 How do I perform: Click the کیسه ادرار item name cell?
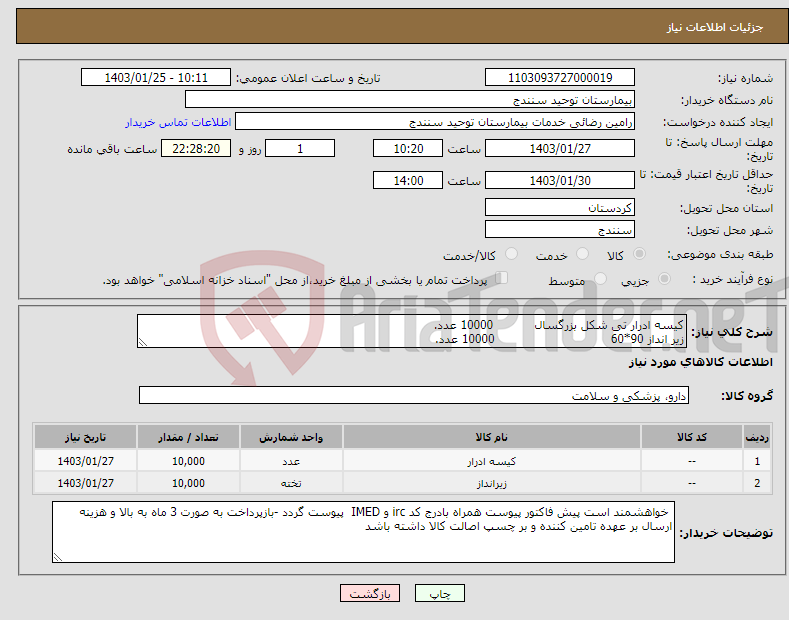492,461
